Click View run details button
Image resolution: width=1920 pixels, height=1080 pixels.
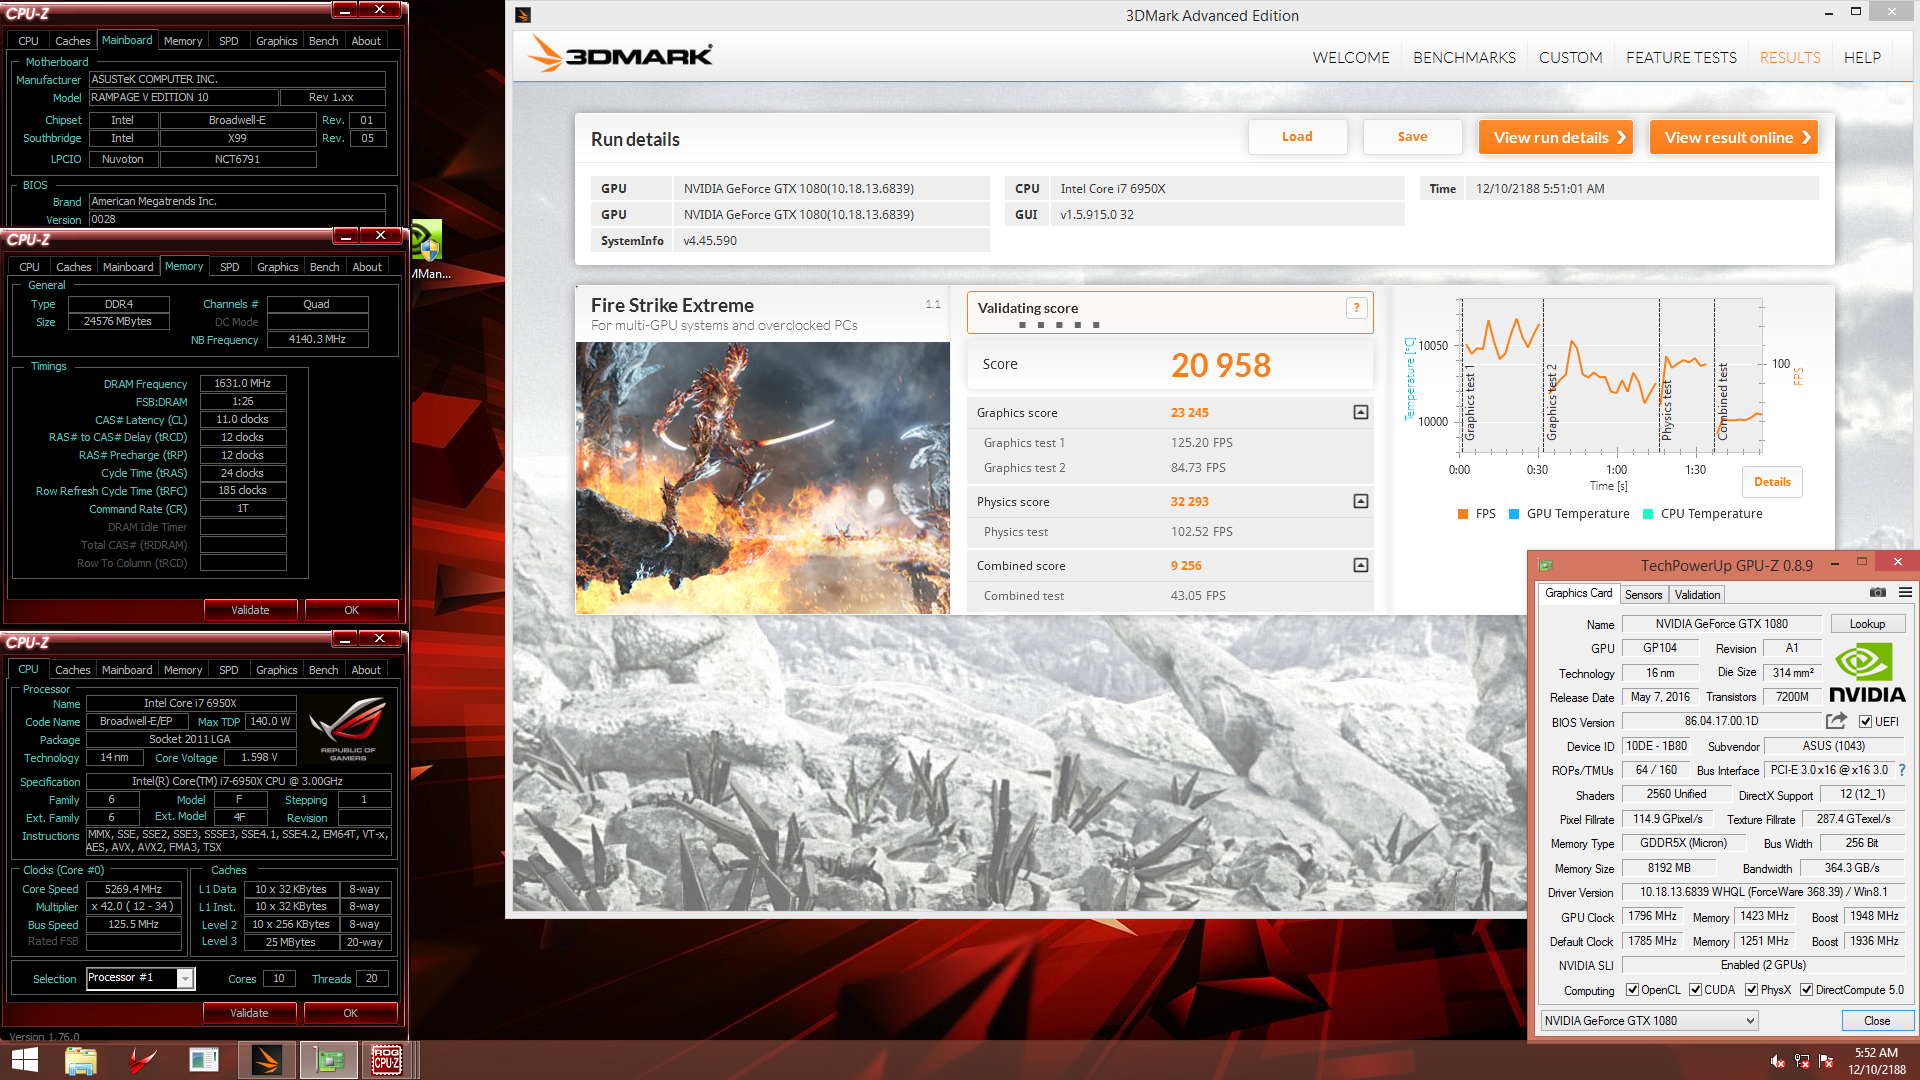click(1556, 137)
